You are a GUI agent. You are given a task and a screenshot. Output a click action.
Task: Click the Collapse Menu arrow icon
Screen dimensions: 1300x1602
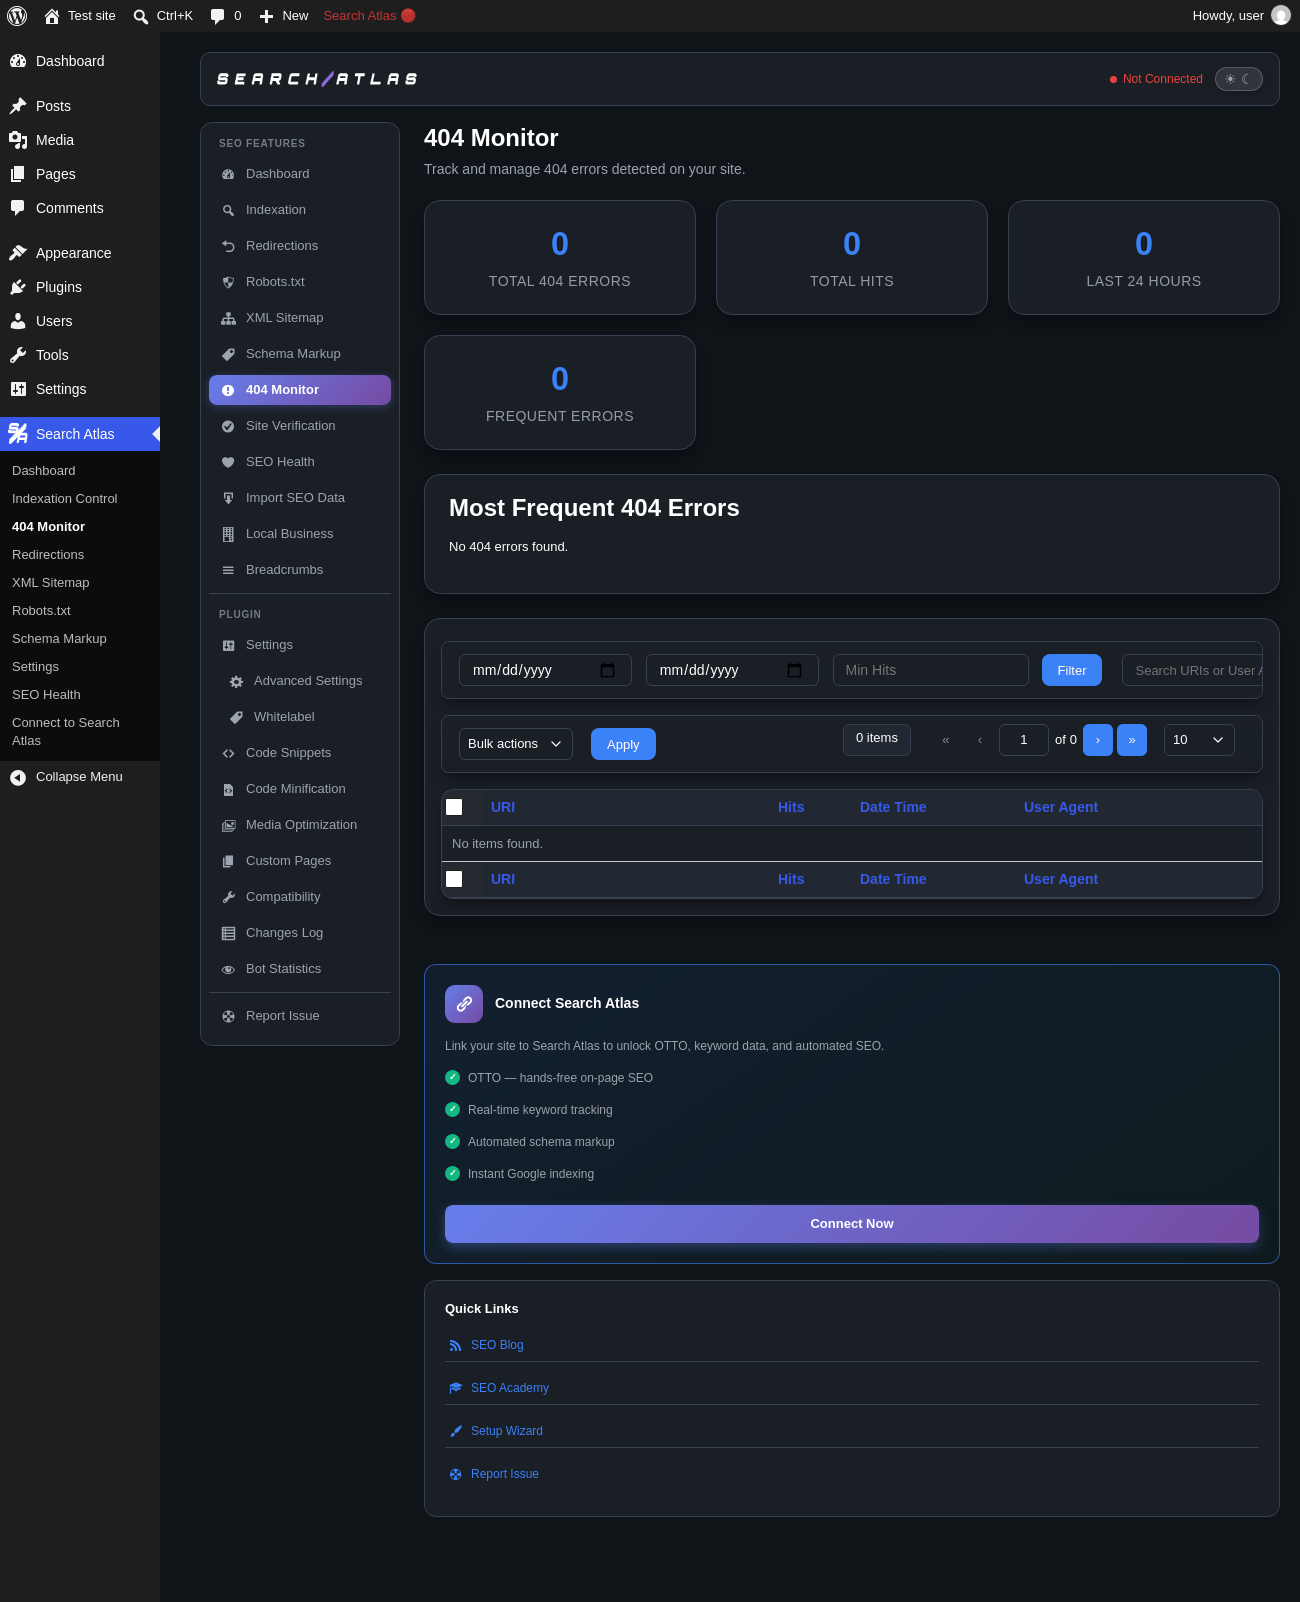[18, 777]
